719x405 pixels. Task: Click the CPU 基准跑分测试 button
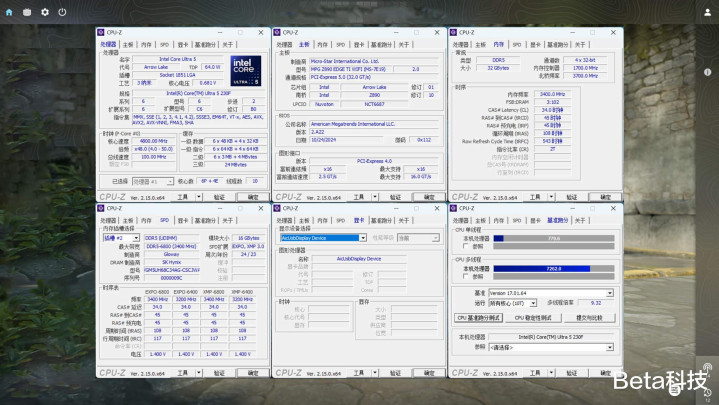479,317
